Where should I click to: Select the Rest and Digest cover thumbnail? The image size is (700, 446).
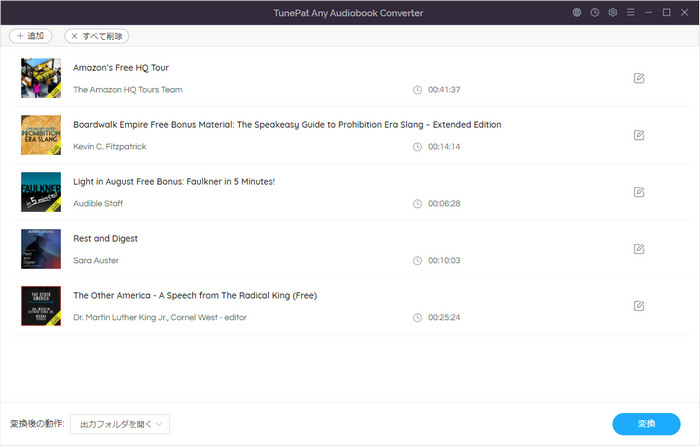click(x=41, y=249)
